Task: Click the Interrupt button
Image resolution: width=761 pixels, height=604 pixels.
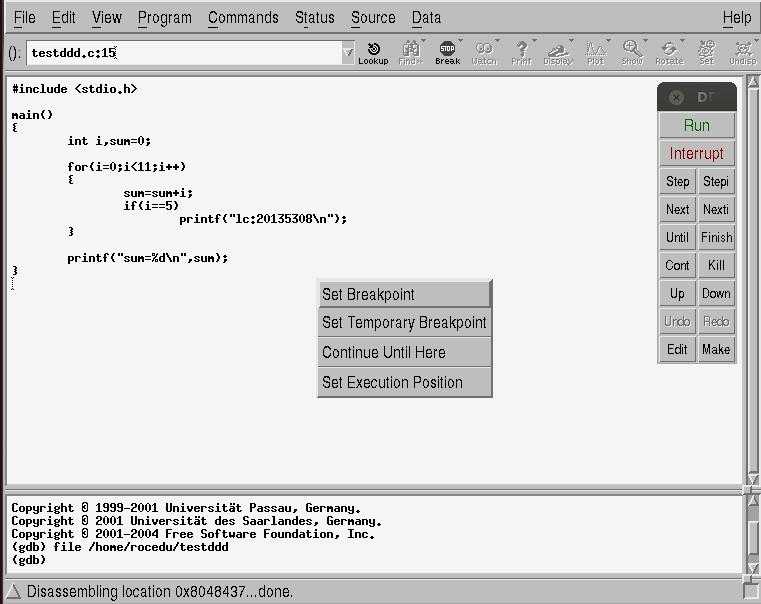Action: pos(696,153)
